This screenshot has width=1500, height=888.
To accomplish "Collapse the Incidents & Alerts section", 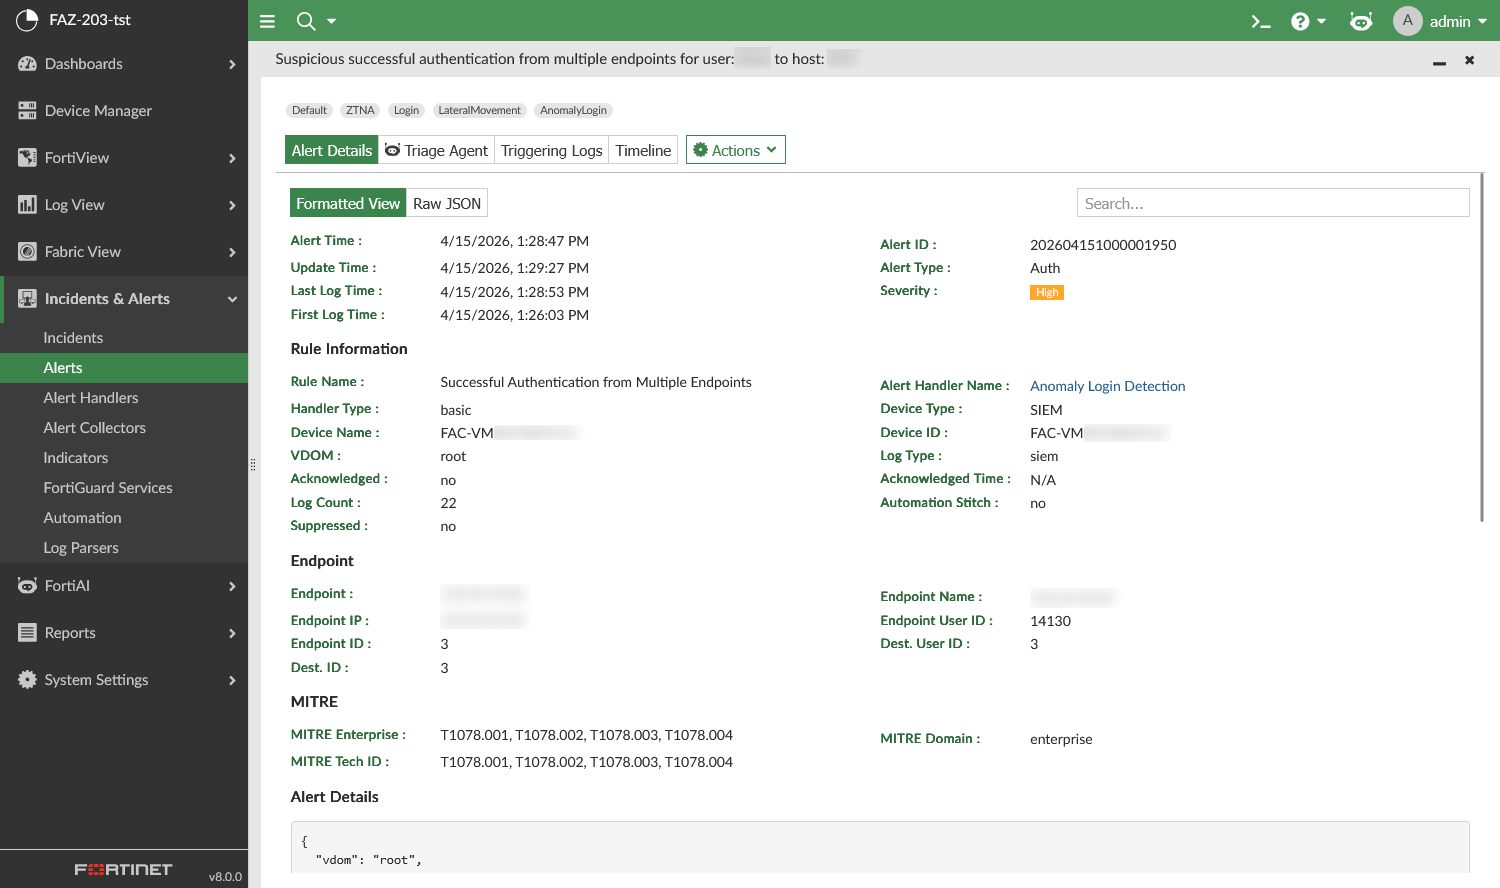I will coord(232,299).
